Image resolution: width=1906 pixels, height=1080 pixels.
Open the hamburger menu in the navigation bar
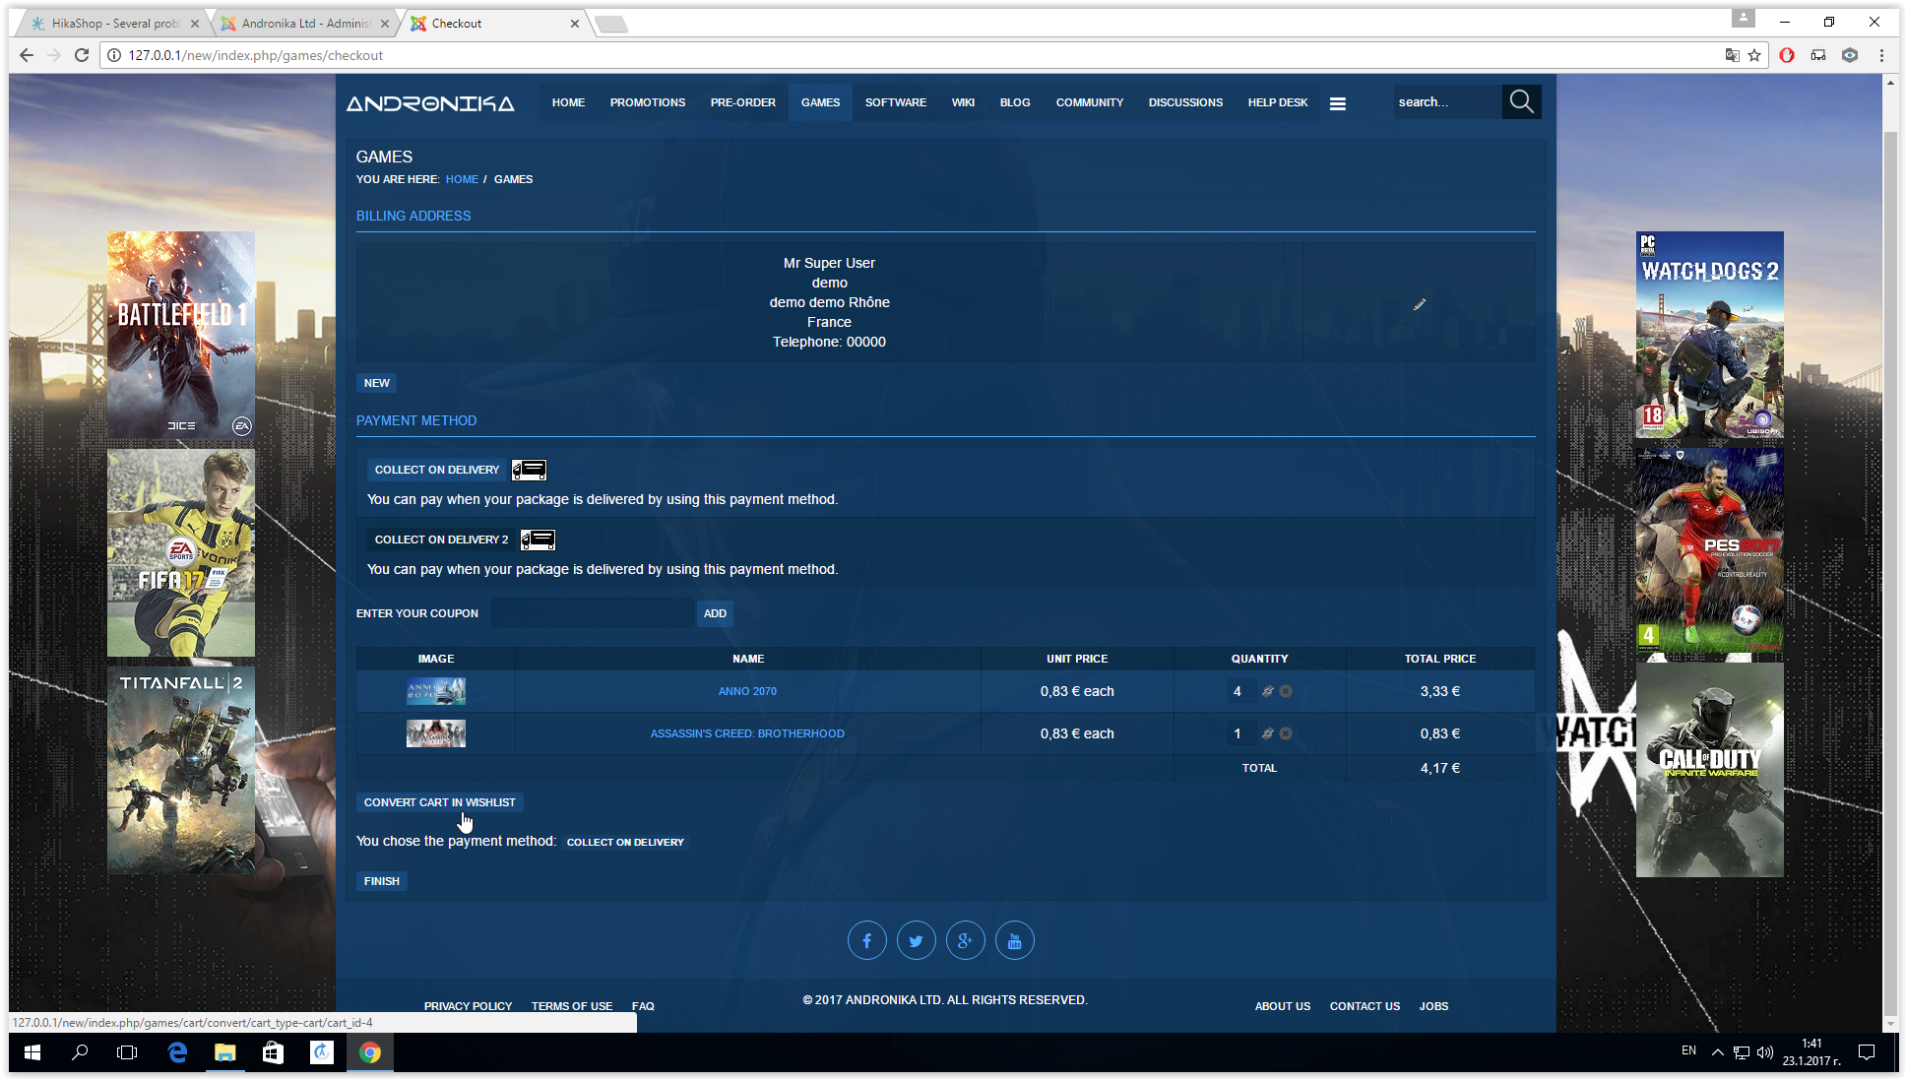pyautogui.click(x=1338, y=103)
